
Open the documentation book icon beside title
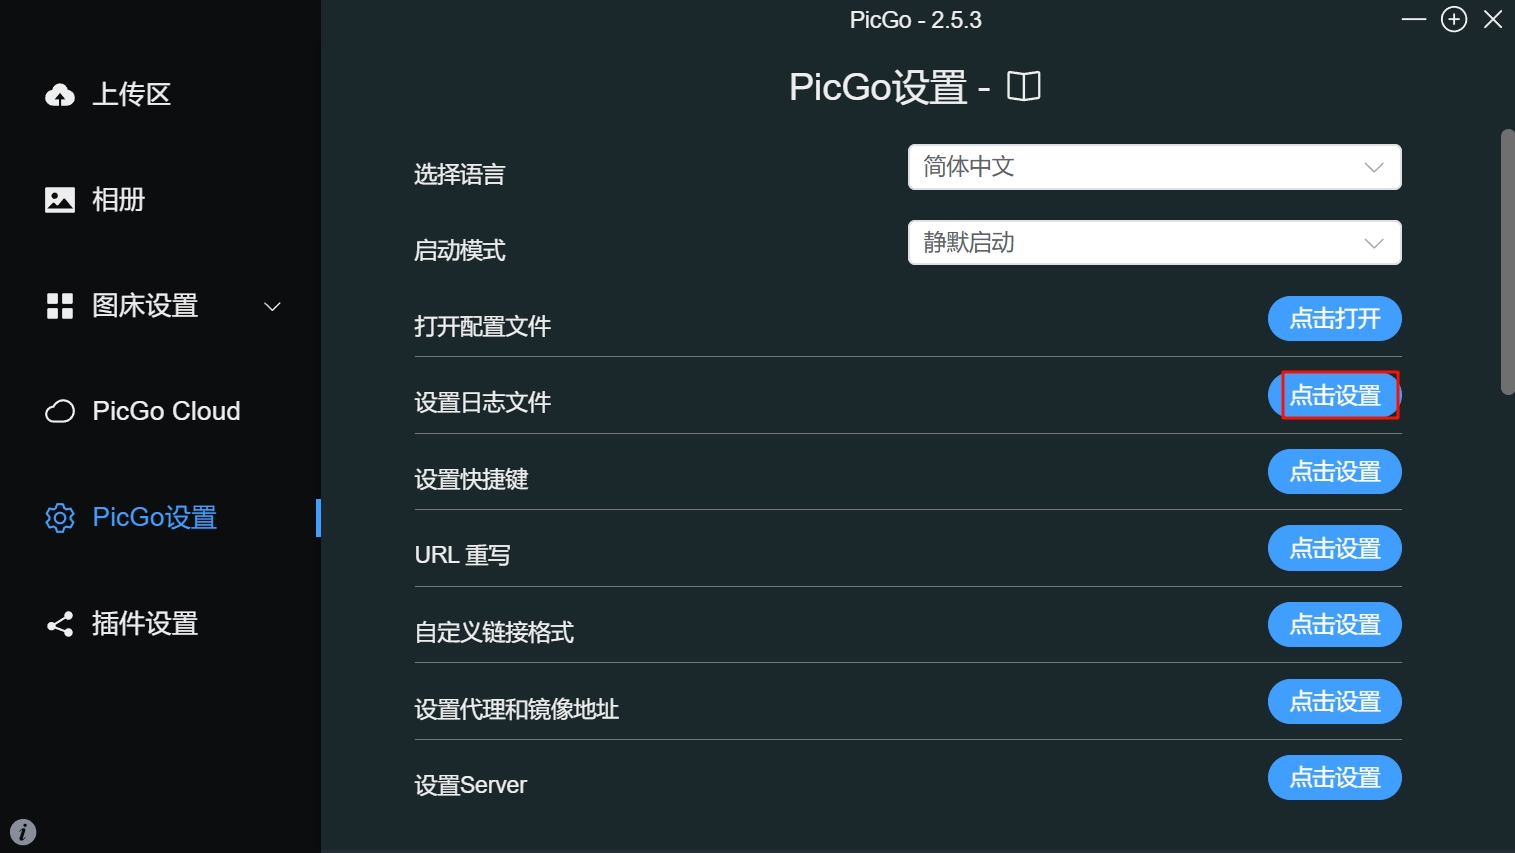(x=1023, y=87)
